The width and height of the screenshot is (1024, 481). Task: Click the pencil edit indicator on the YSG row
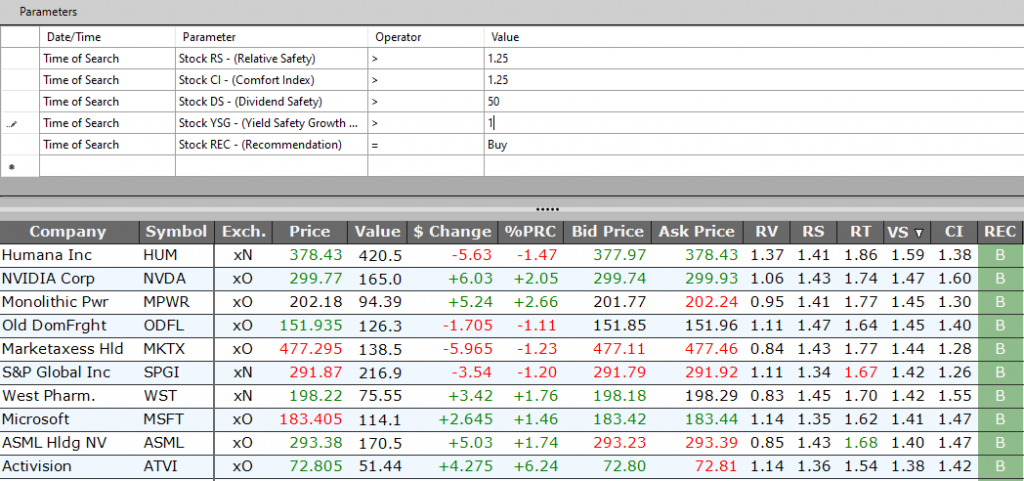tap(12, 124)
